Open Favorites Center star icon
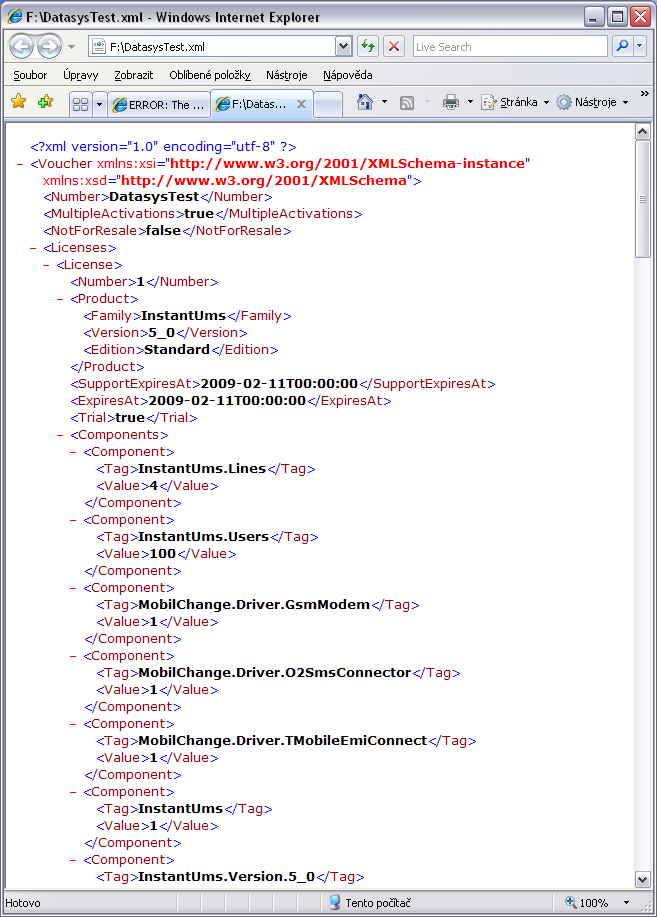 coord(19,102)
